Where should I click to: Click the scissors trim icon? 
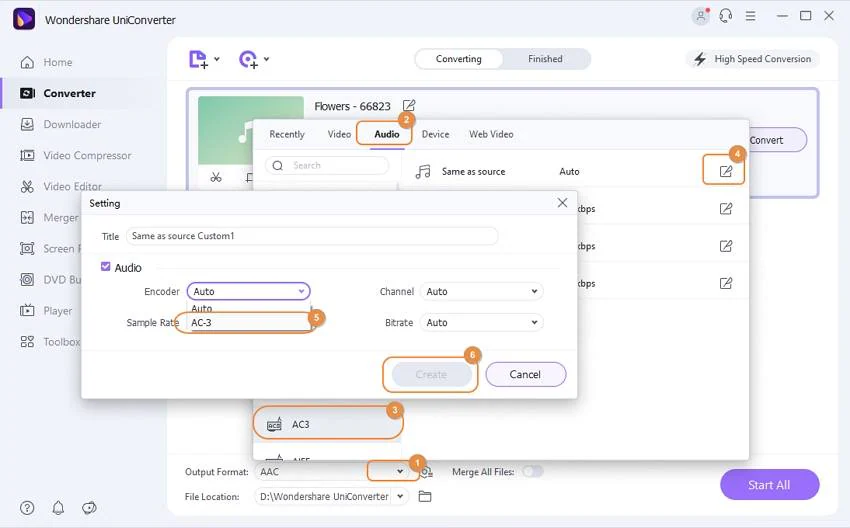click(216, 177)
